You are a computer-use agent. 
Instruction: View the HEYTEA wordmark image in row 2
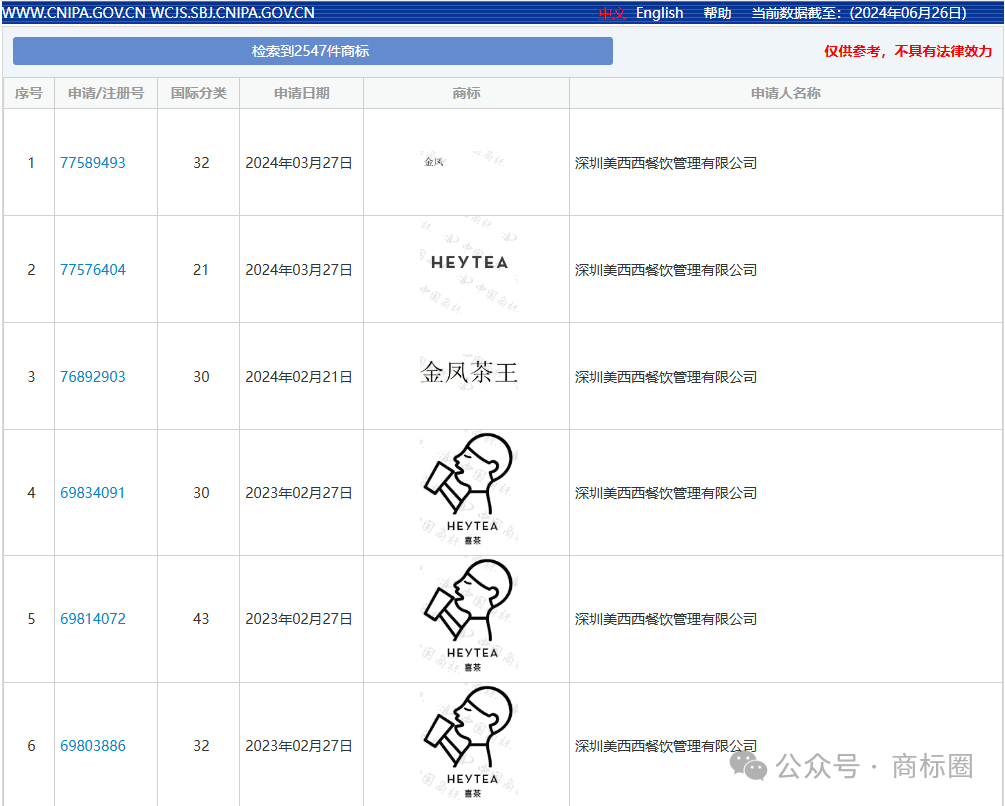point(469,263)
